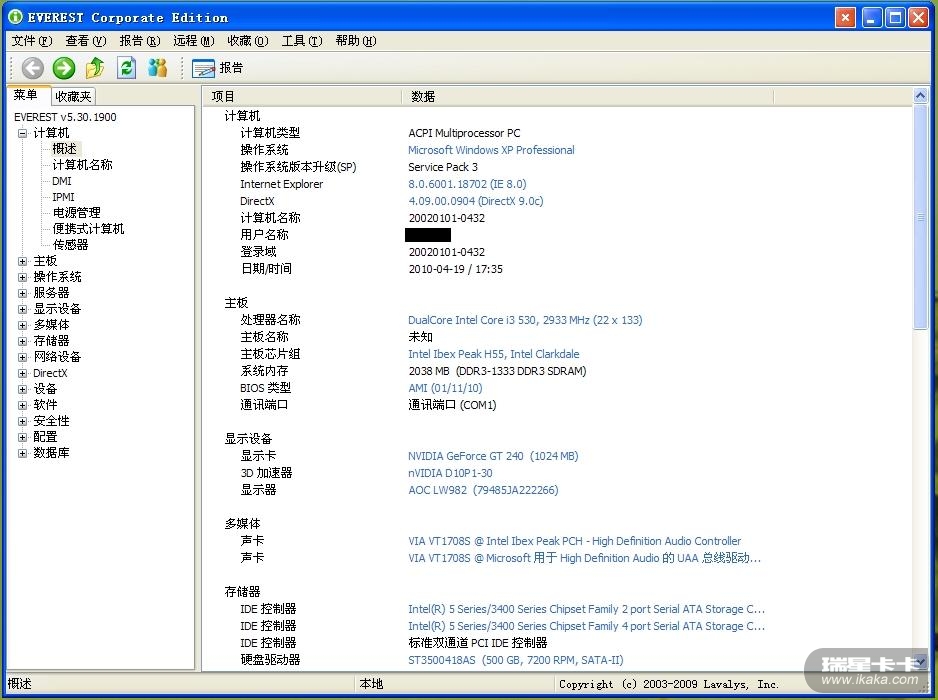Expand the 安全性 tree node
This screenshot has width=938, height=700.
[22, 421]
